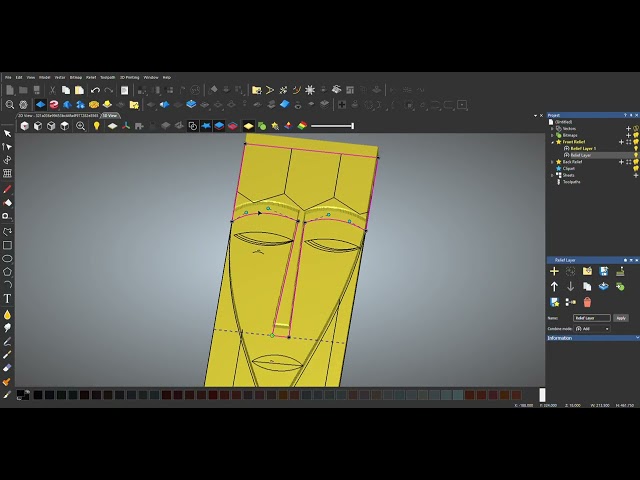This screenshot has width=640, height=480.
Task: Delete relief layer with red trash bin
Action: click(x=587, y=302)
